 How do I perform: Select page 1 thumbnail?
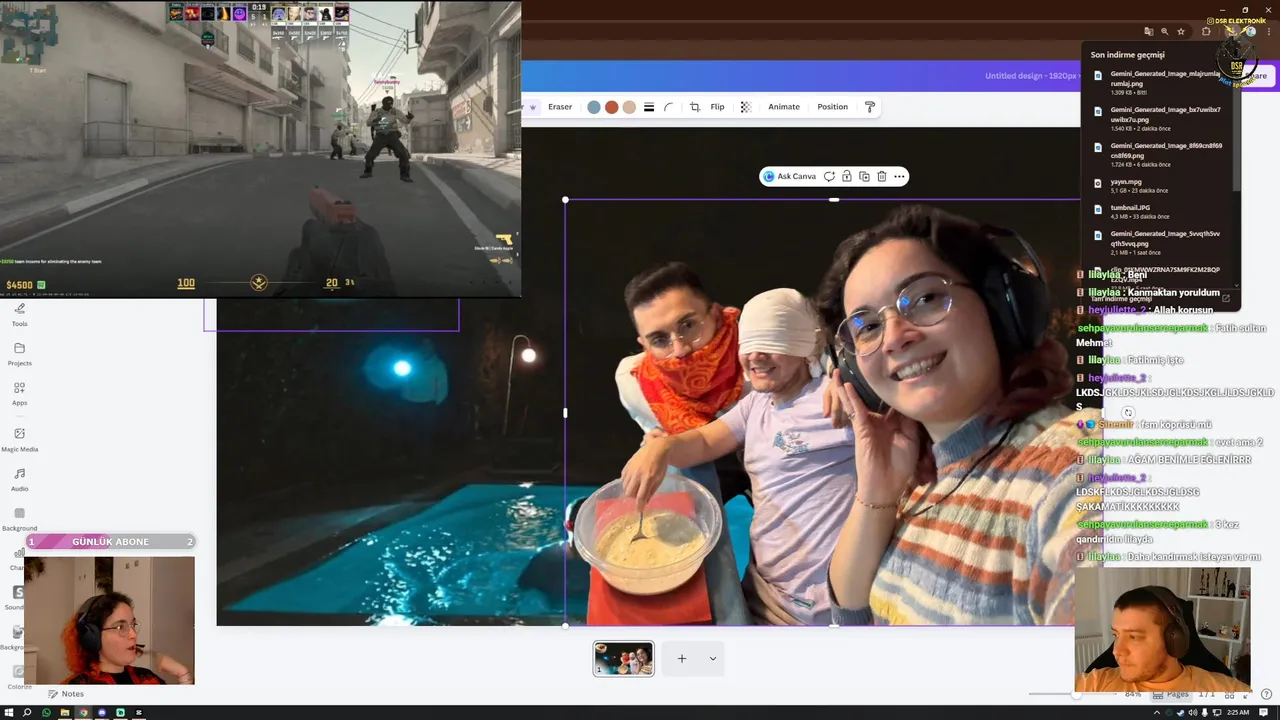623,659
